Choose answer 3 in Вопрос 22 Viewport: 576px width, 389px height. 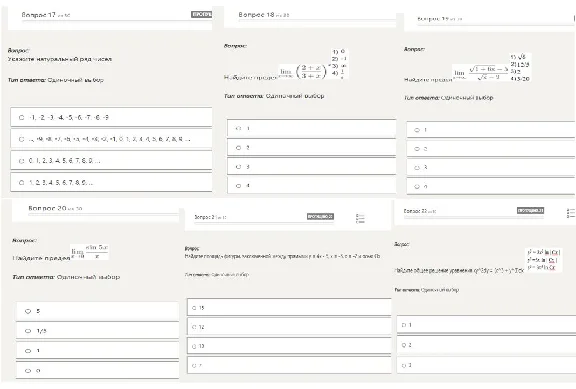coord(486,365)
